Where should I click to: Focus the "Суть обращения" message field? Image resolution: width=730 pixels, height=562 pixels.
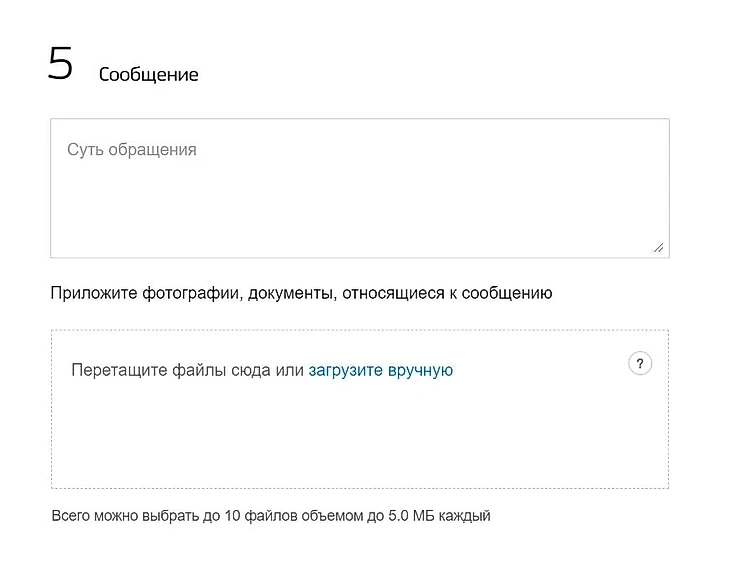click(360, 188)
